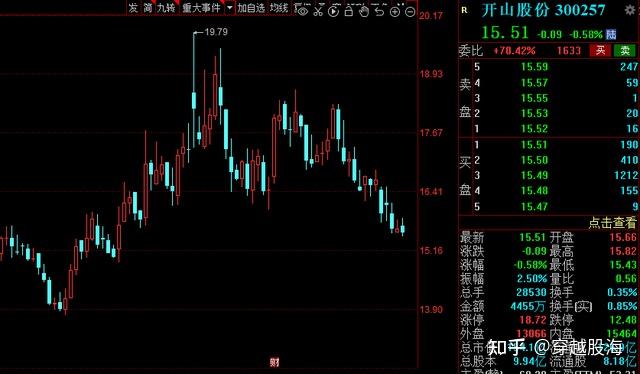Screen dimensions: 640x374
Task: Select buy level 1 price 15.51
Action: (x=534, y=145)
